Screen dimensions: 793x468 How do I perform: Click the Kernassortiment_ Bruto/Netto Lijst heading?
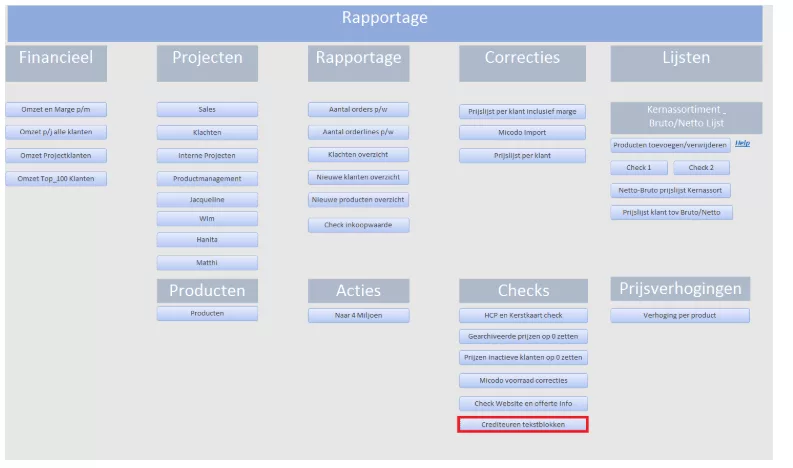[x=686, y=117]
